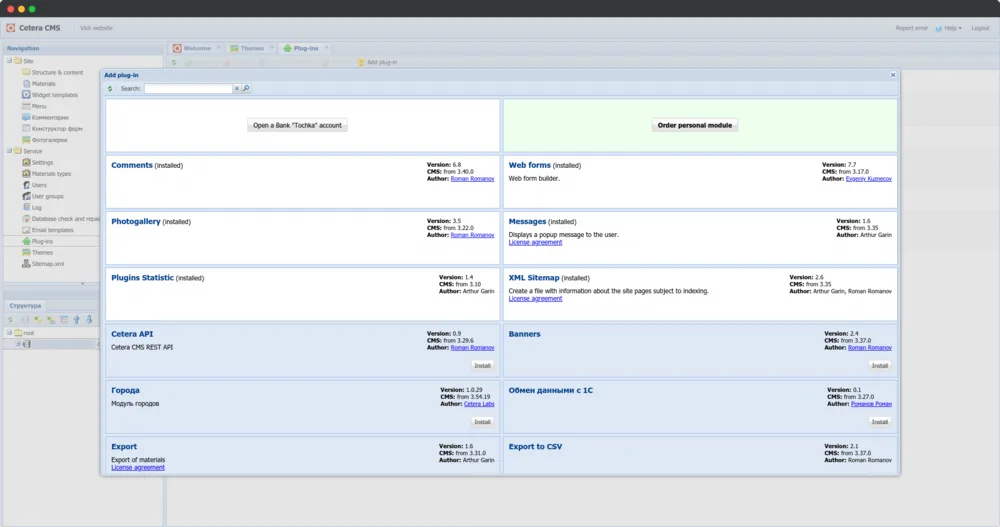Click the refresh icon in Add plug-in dialog
The height and width of the screenshot is (527, 1000).
click(x=110, y=89)
